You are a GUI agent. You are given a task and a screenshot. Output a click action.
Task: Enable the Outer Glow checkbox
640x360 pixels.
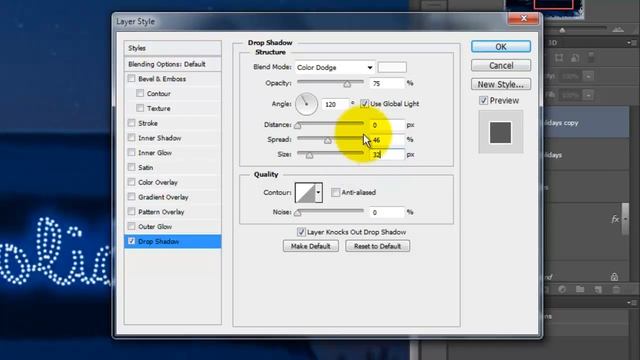pyautogui.click(x=131, y=226)
